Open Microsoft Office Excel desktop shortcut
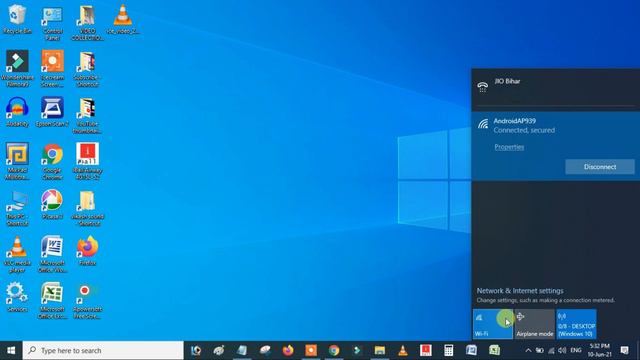 [52, 301]
